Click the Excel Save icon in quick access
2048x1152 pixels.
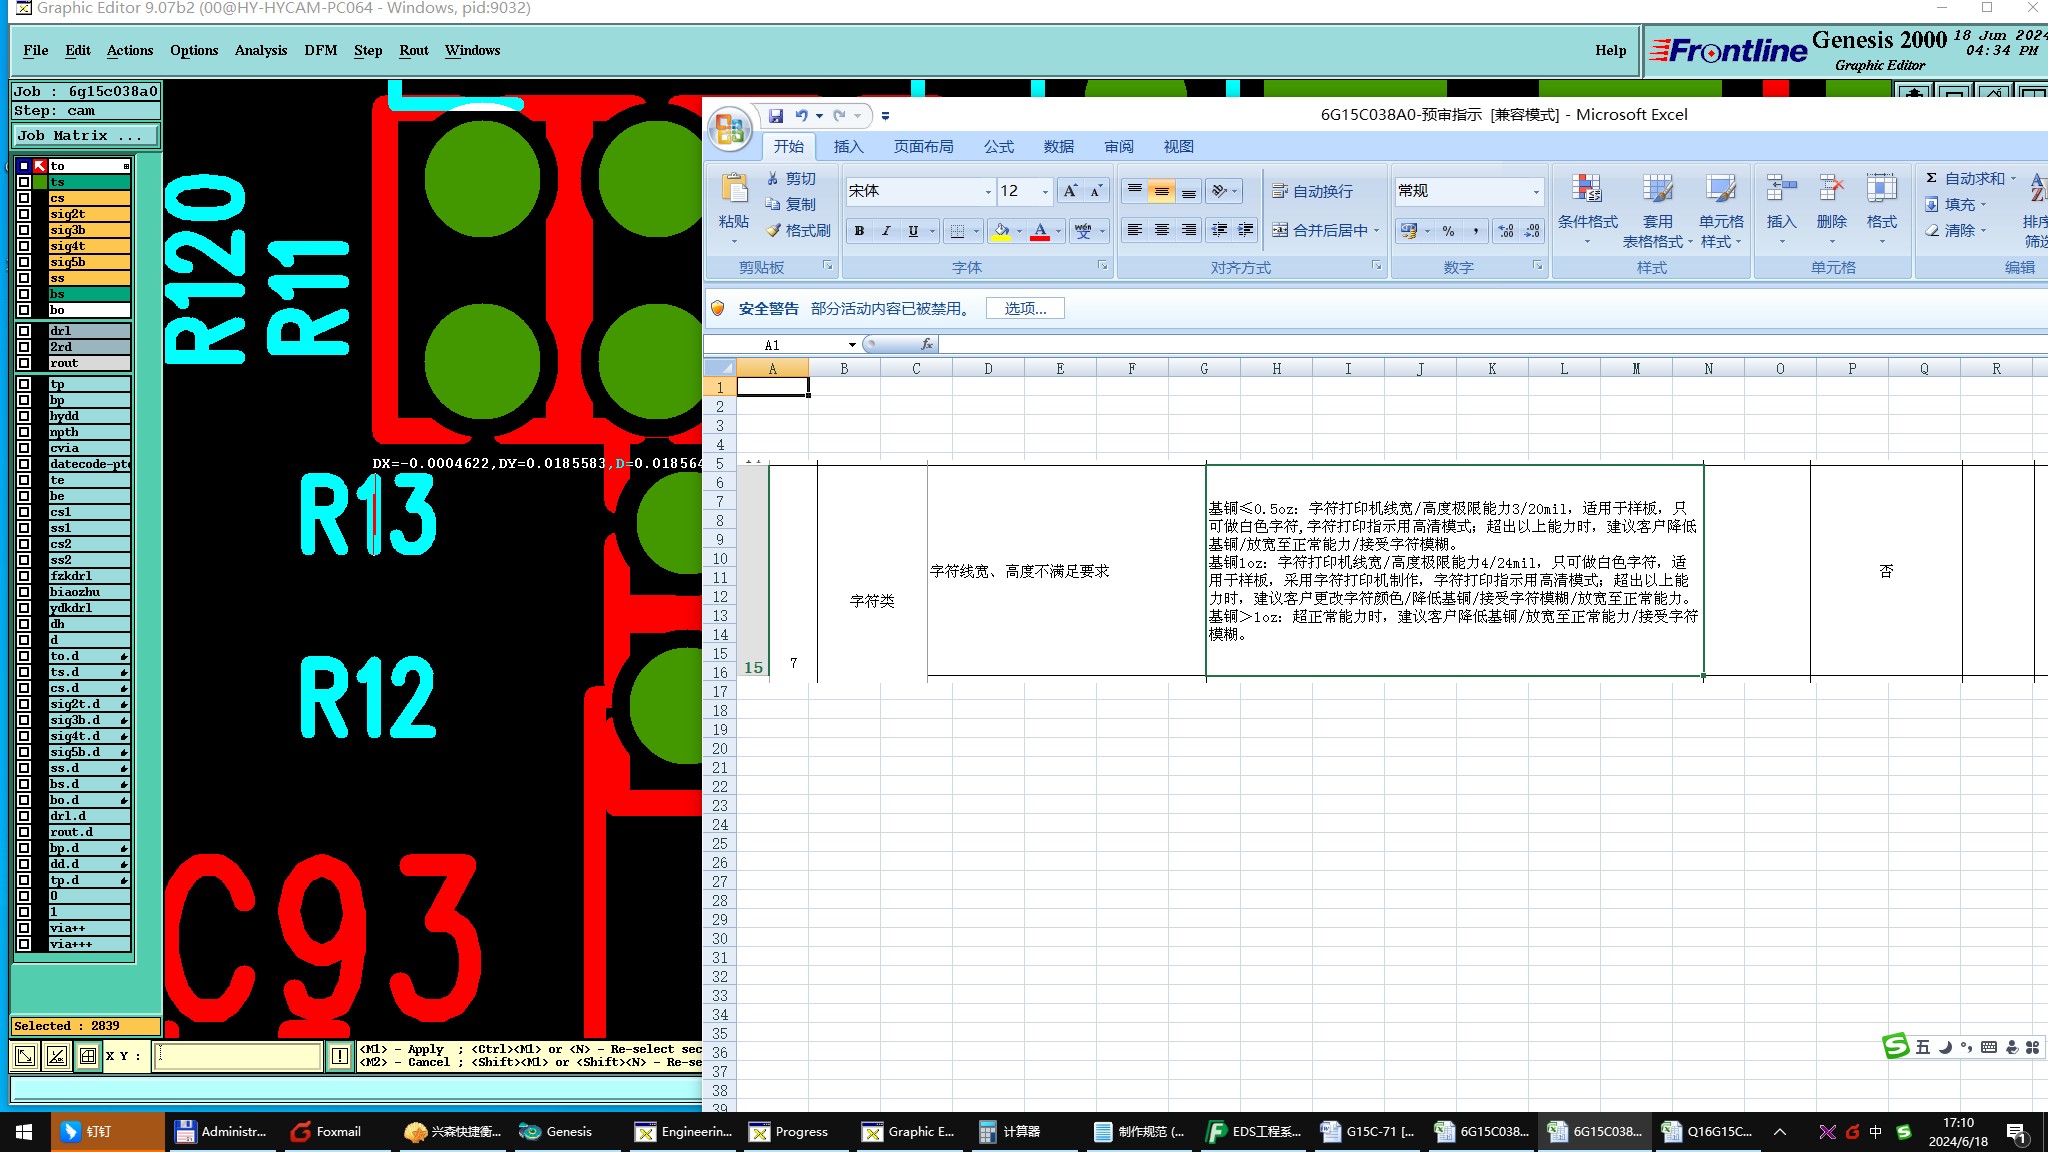pos(776,116)
